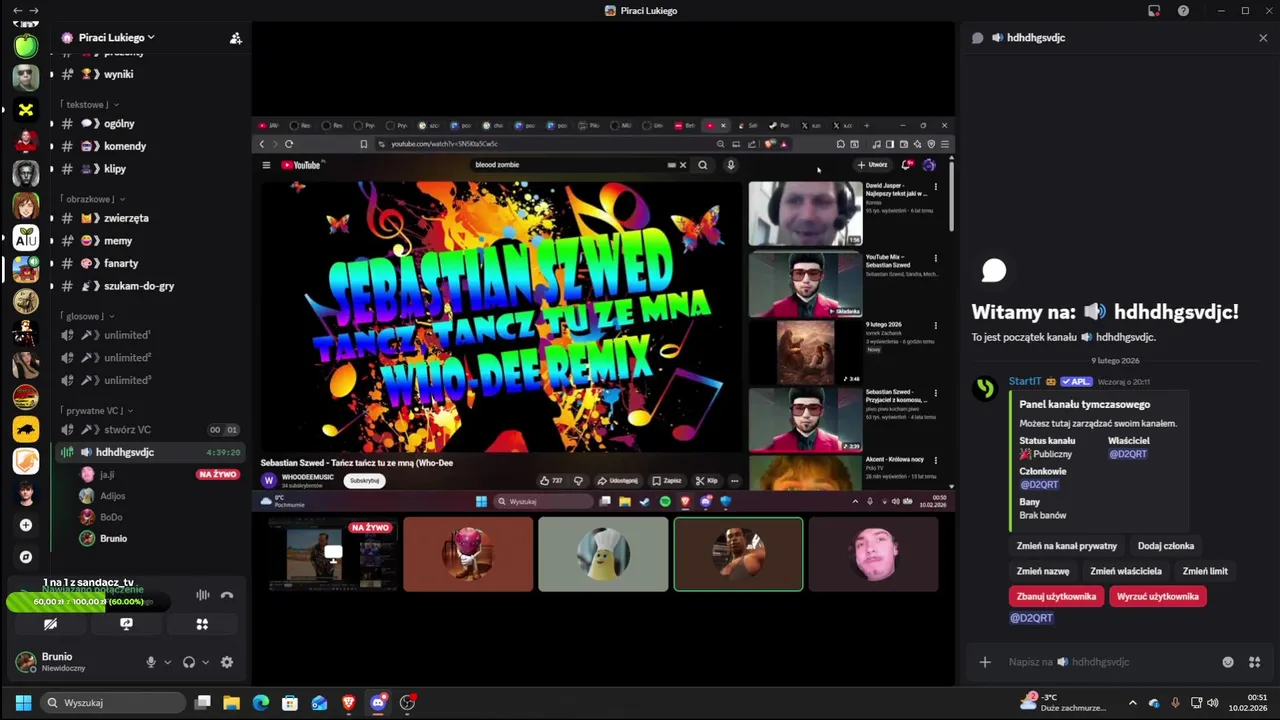Click the @D2QRT mention below the buttons
1280x720 pixels.
click(x=1031, y=618)
